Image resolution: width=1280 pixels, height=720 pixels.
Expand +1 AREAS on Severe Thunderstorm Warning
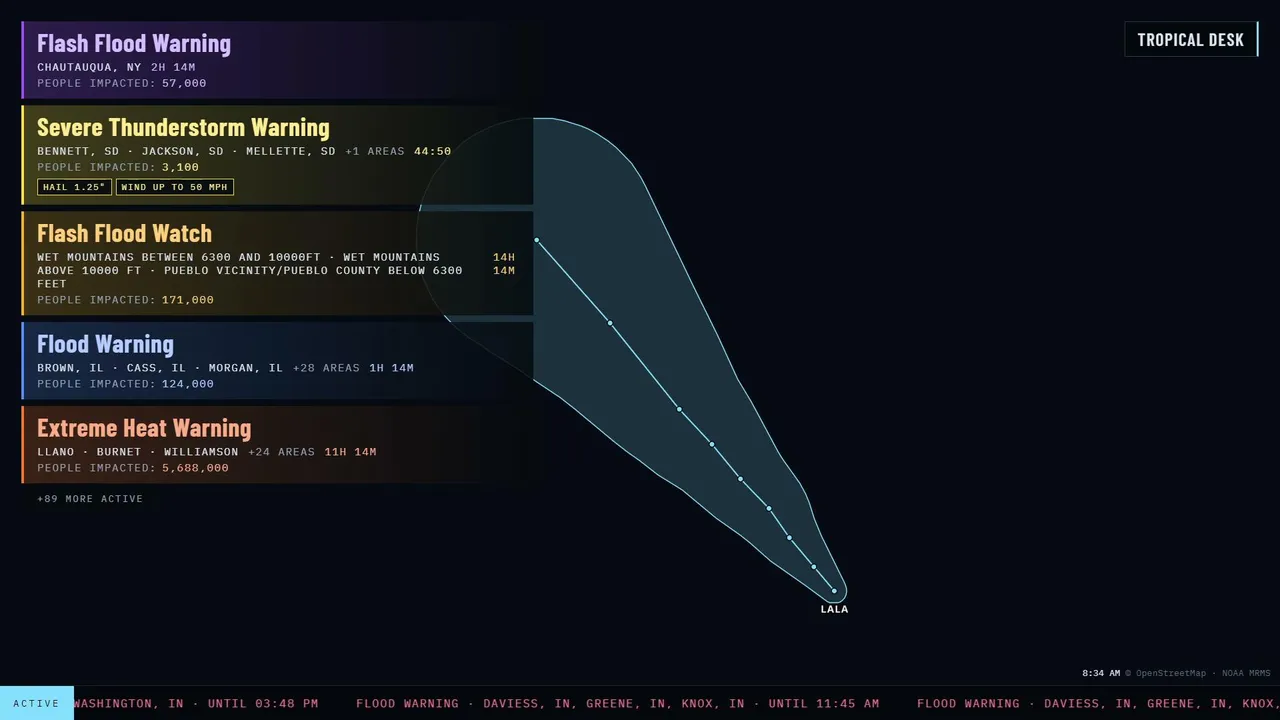[x=375, y=152]
